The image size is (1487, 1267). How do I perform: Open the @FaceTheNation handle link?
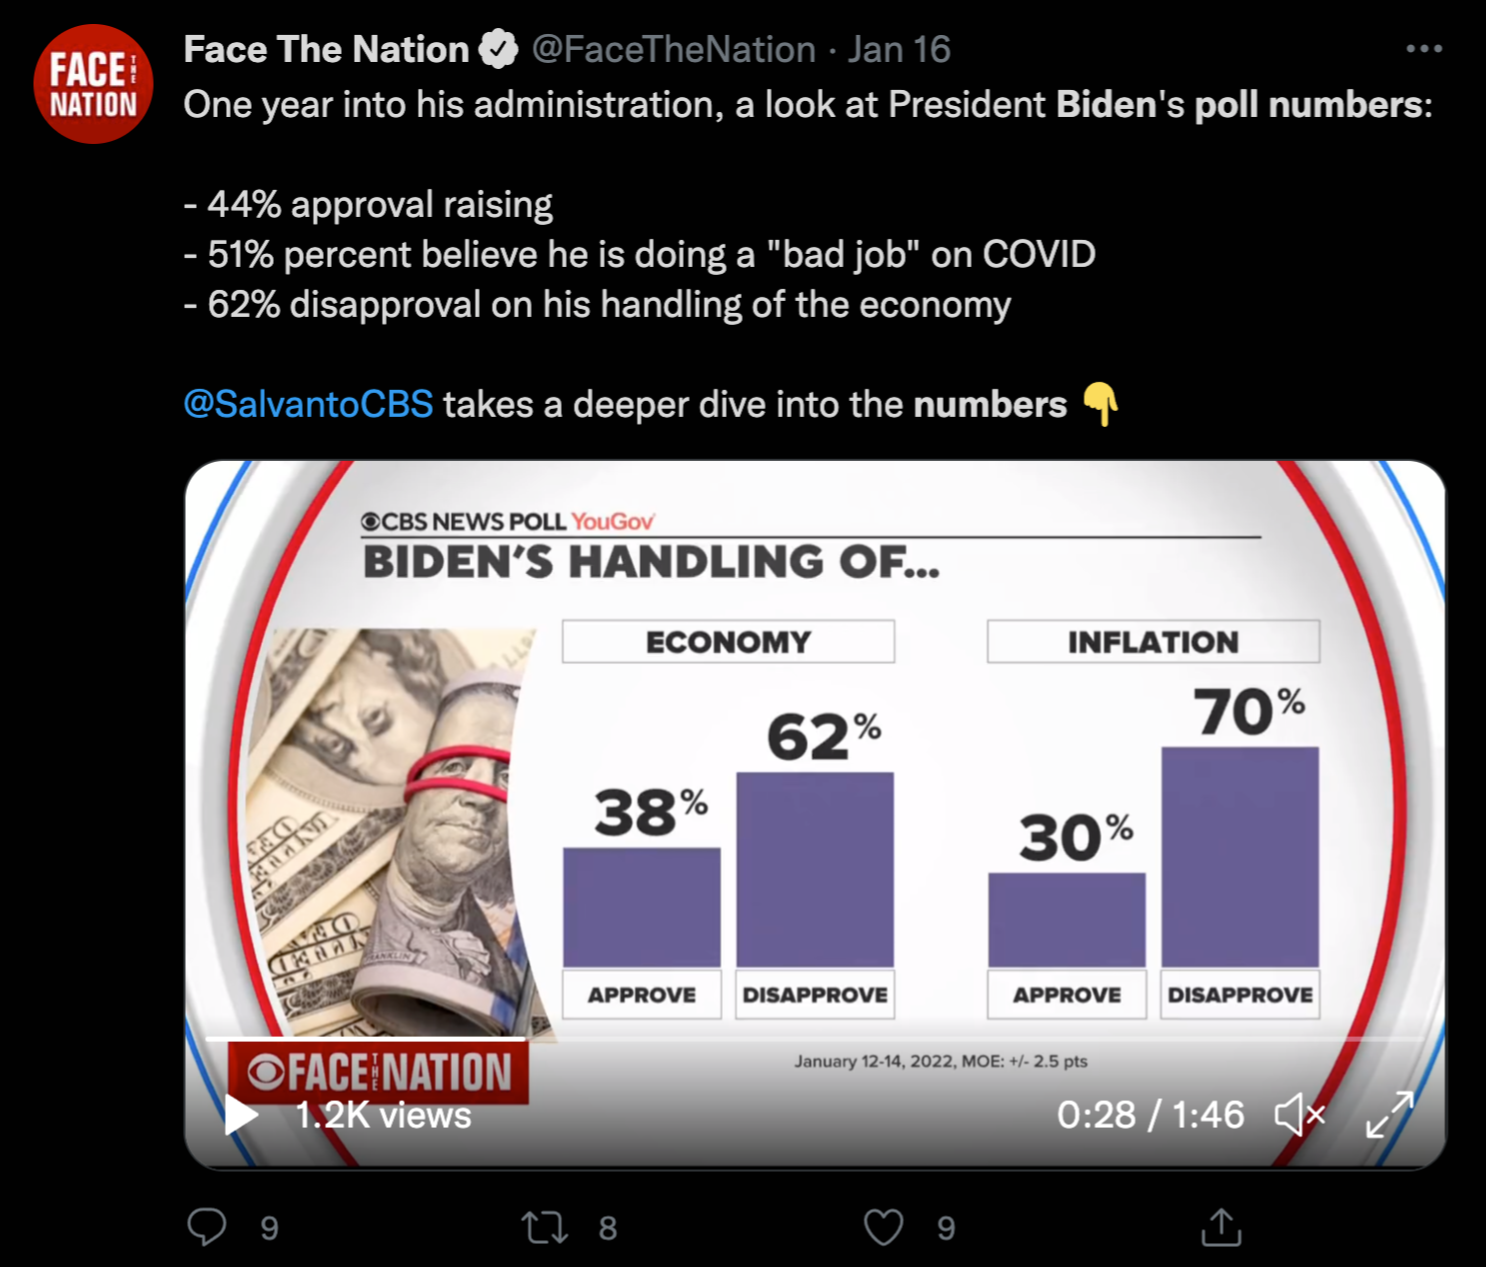point(673,49)
